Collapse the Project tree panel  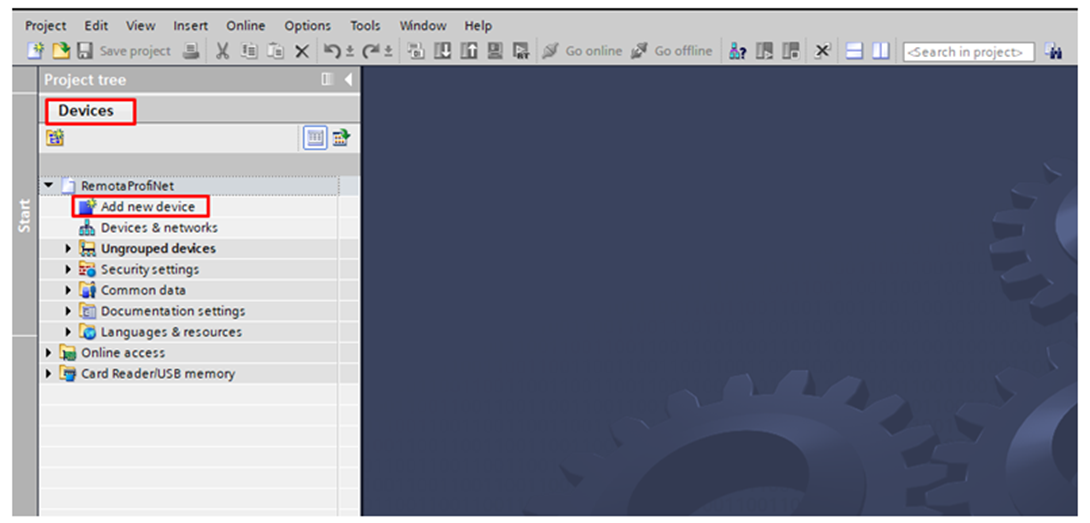[x=348, y=80]
